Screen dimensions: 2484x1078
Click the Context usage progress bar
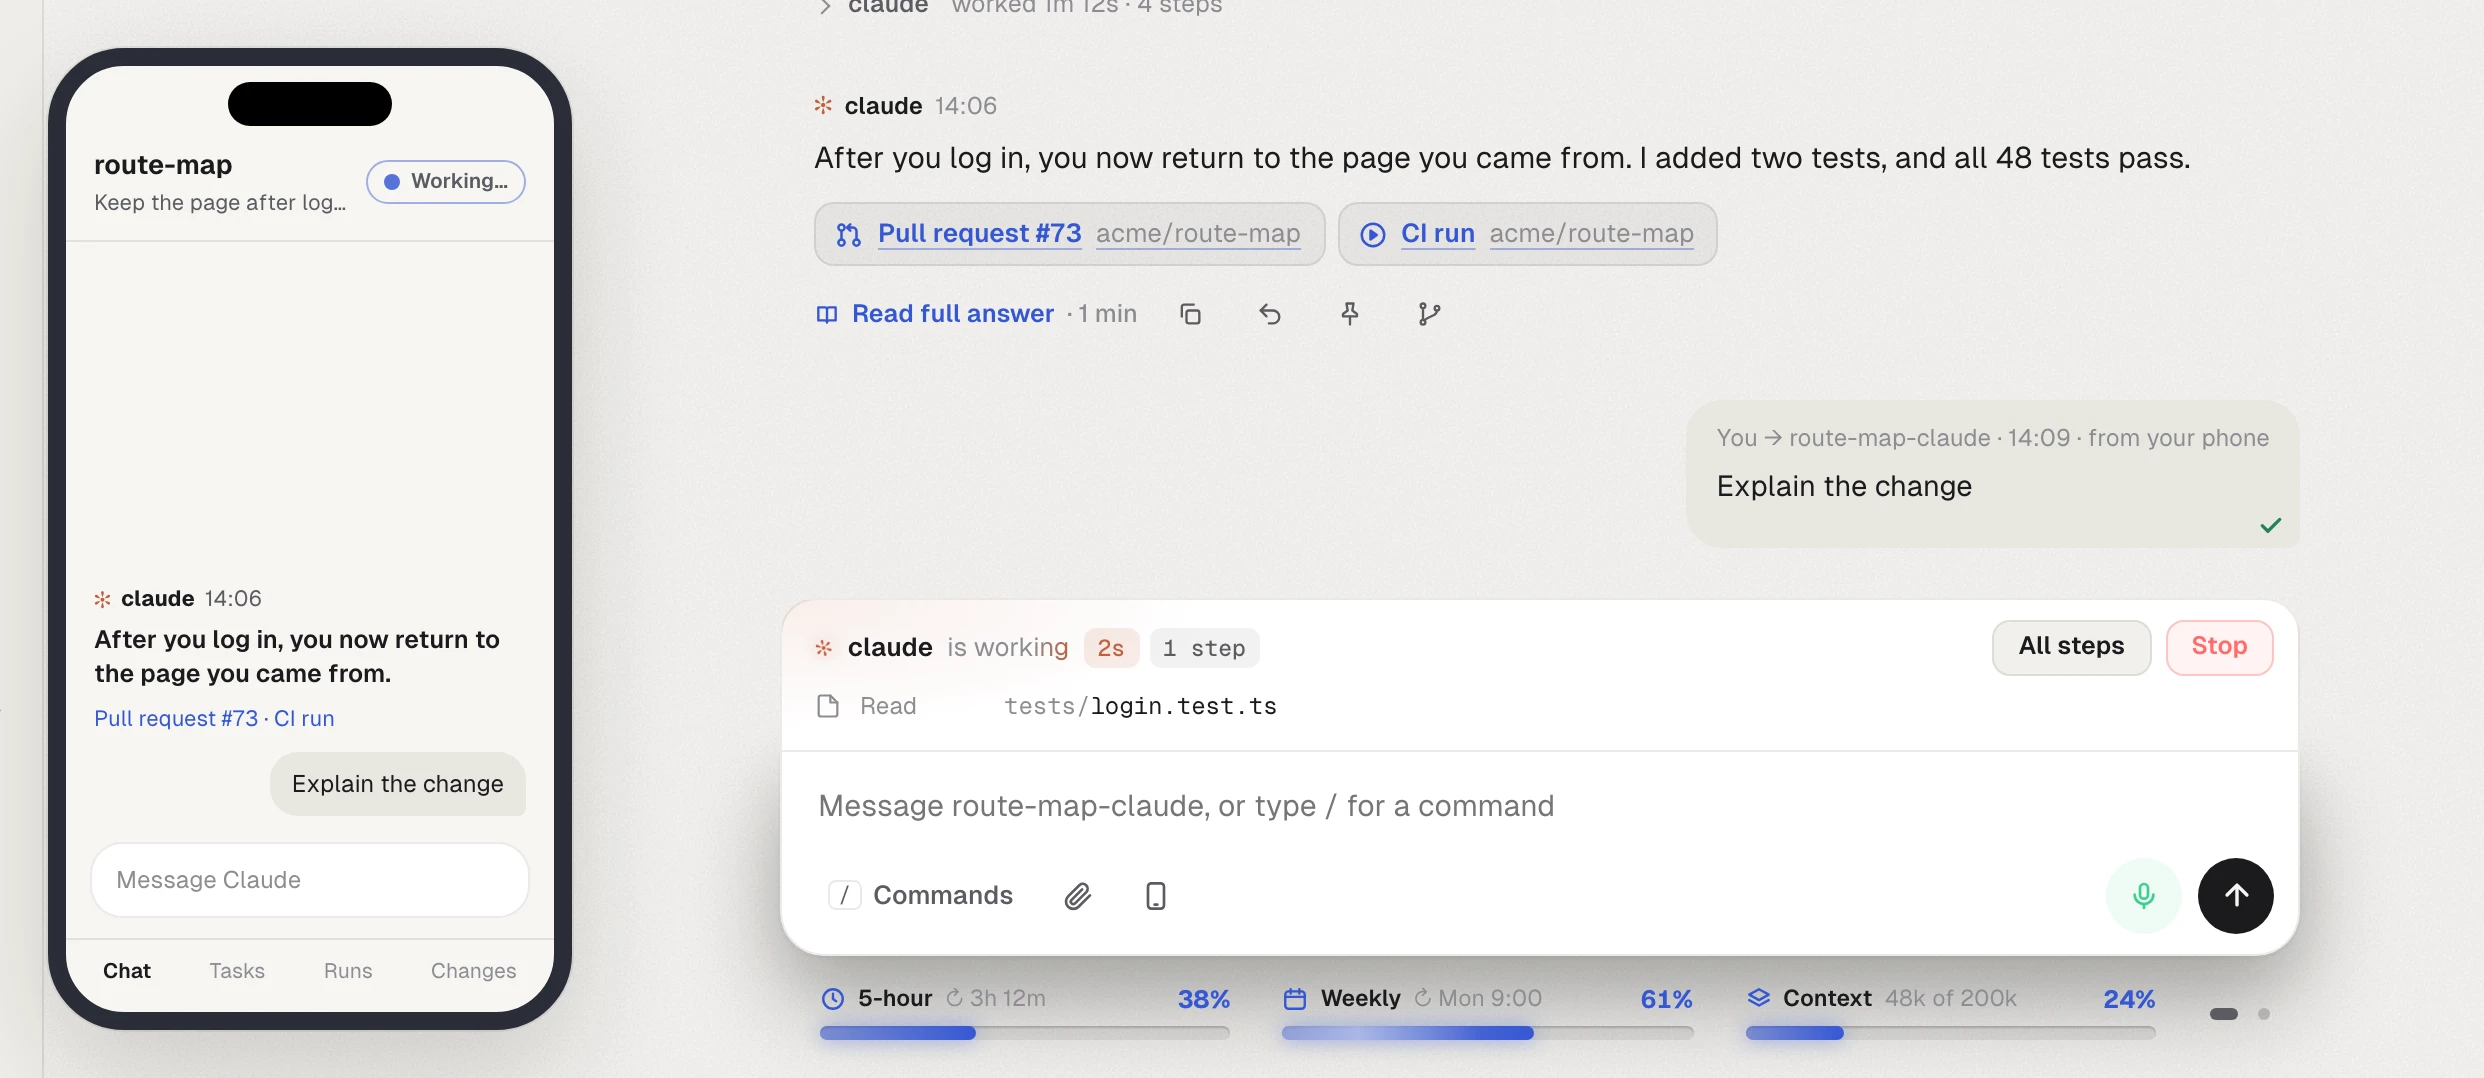tap(1950, 1033)
